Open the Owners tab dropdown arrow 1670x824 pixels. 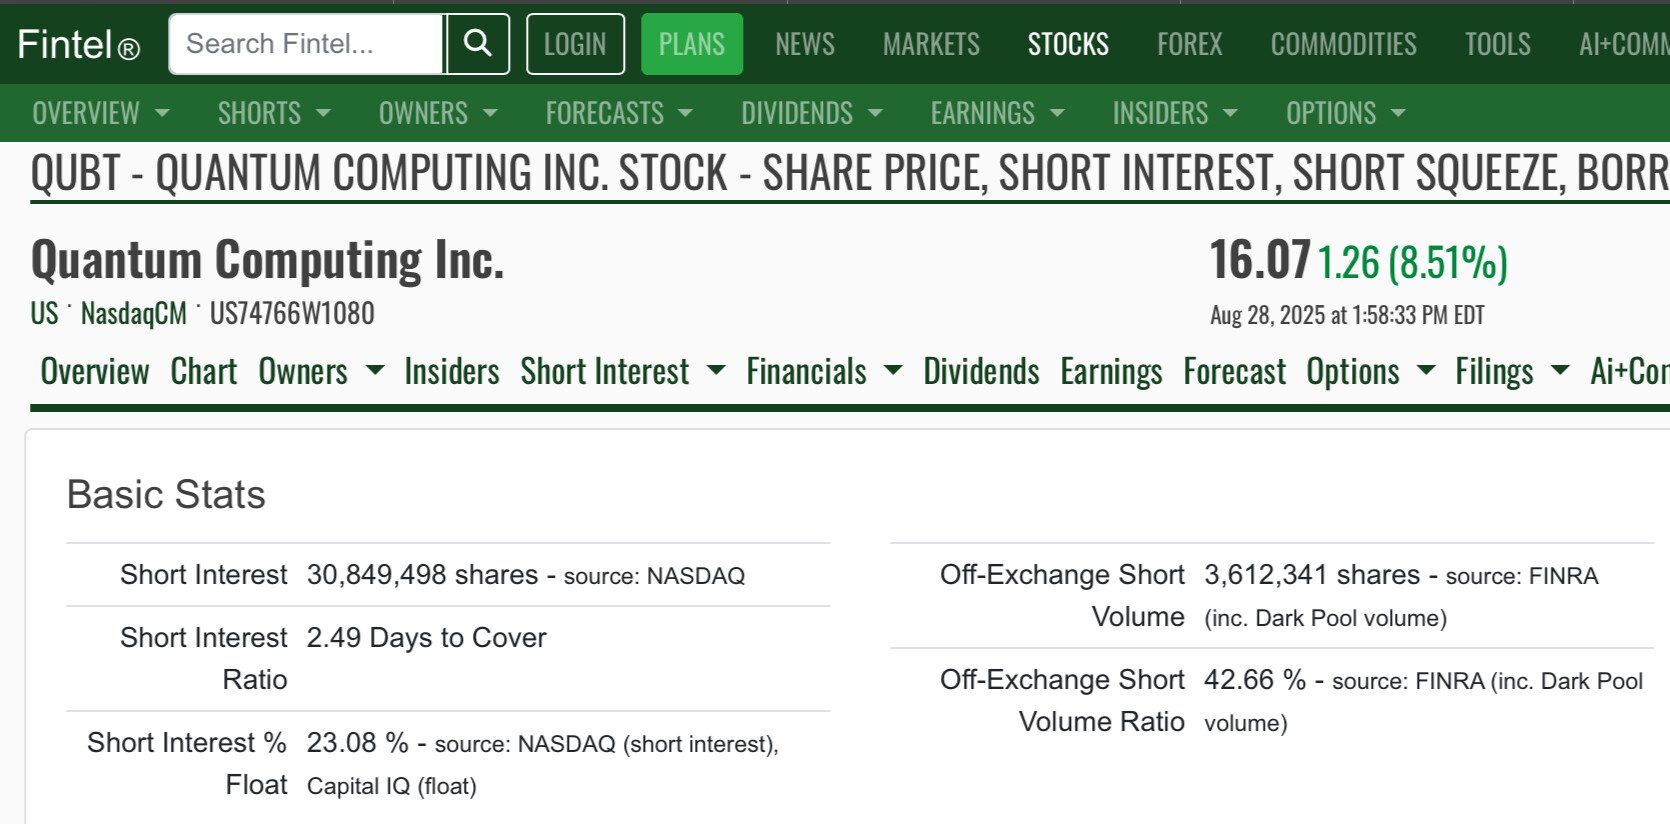click(x=375, y=371)
